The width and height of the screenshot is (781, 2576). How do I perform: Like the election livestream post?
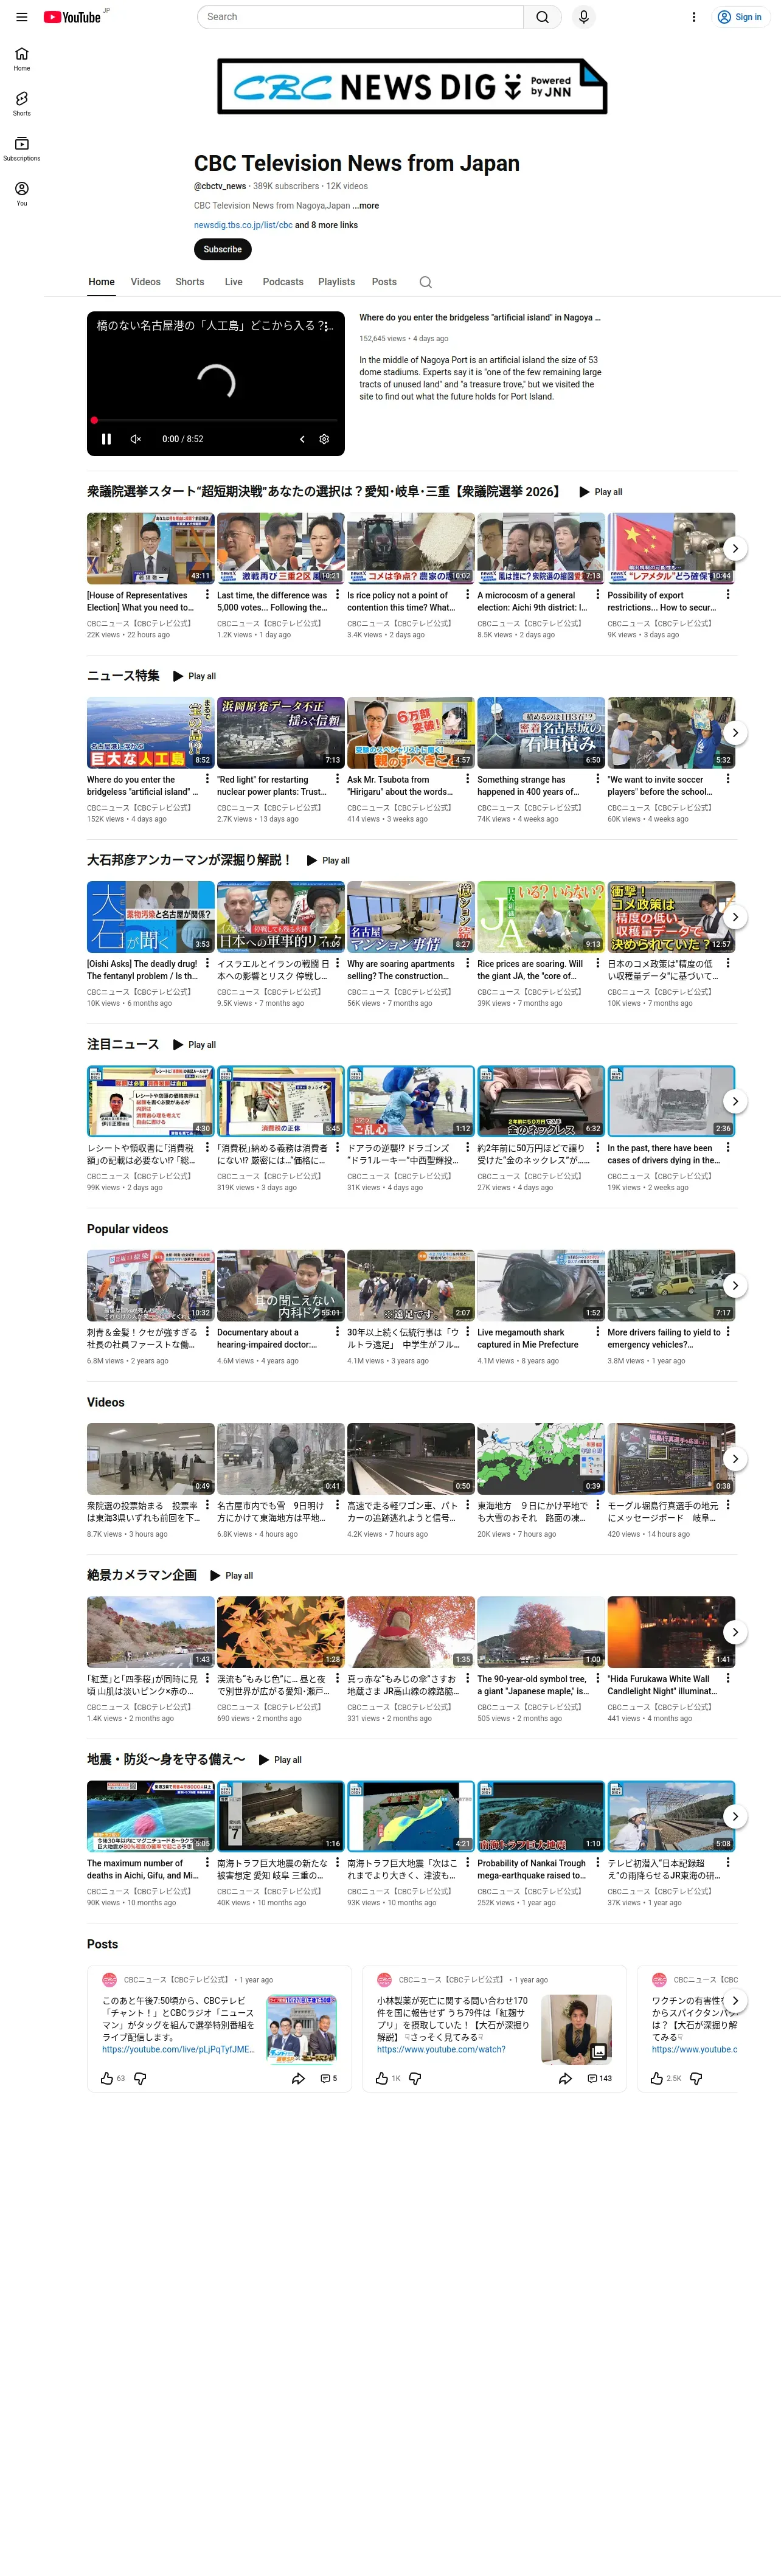(x=107, y=2077)
